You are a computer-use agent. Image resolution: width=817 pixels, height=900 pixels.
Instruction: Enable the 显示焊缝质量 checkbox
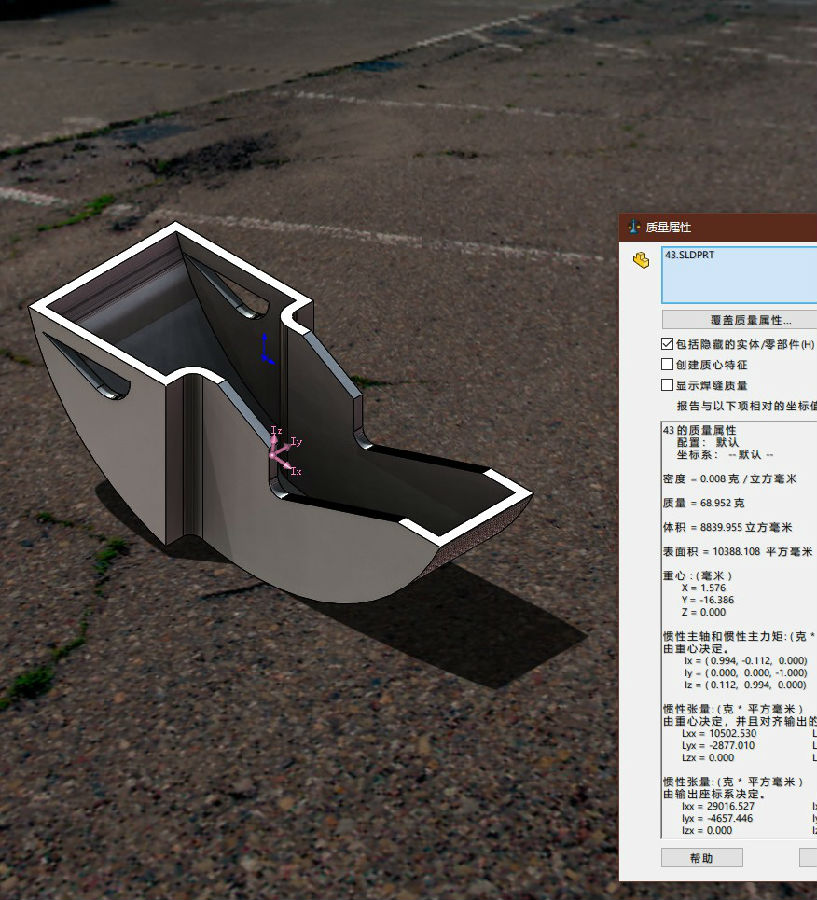(x=667, y=385)
